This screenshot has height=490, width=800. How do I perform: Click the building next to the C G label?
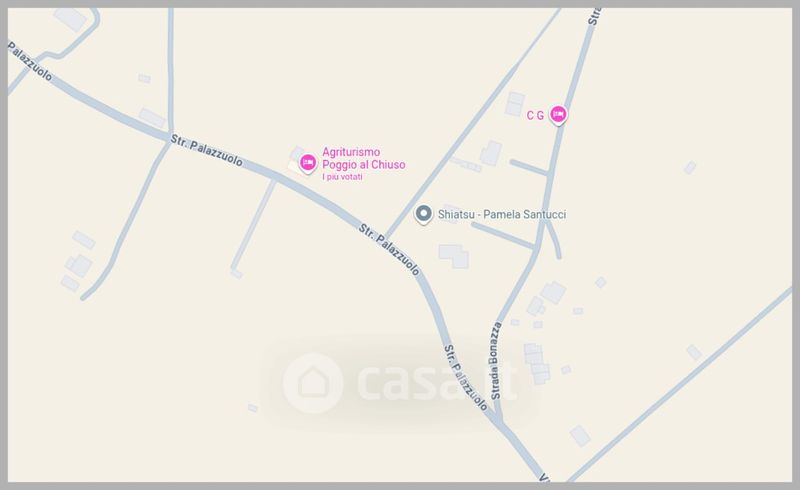point(515,104)
